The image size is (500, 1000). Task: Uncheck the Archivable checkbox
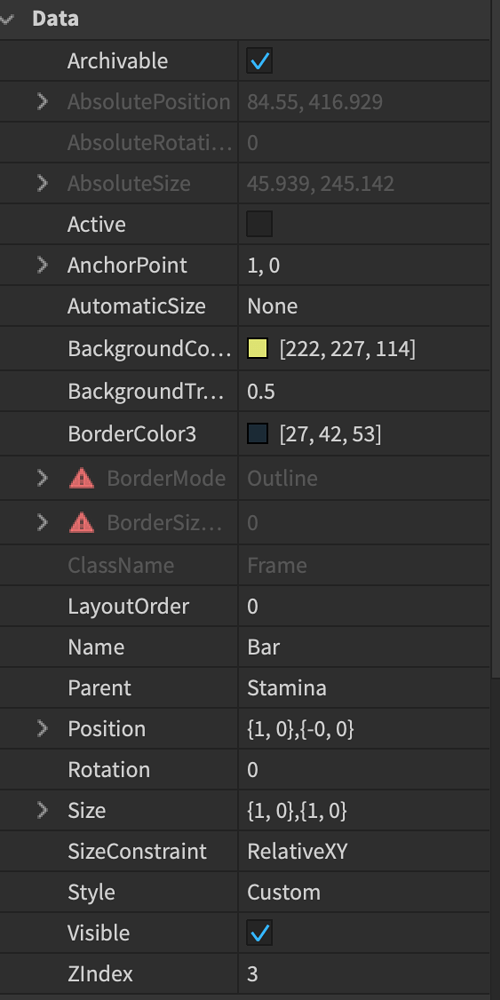point(260,61)
